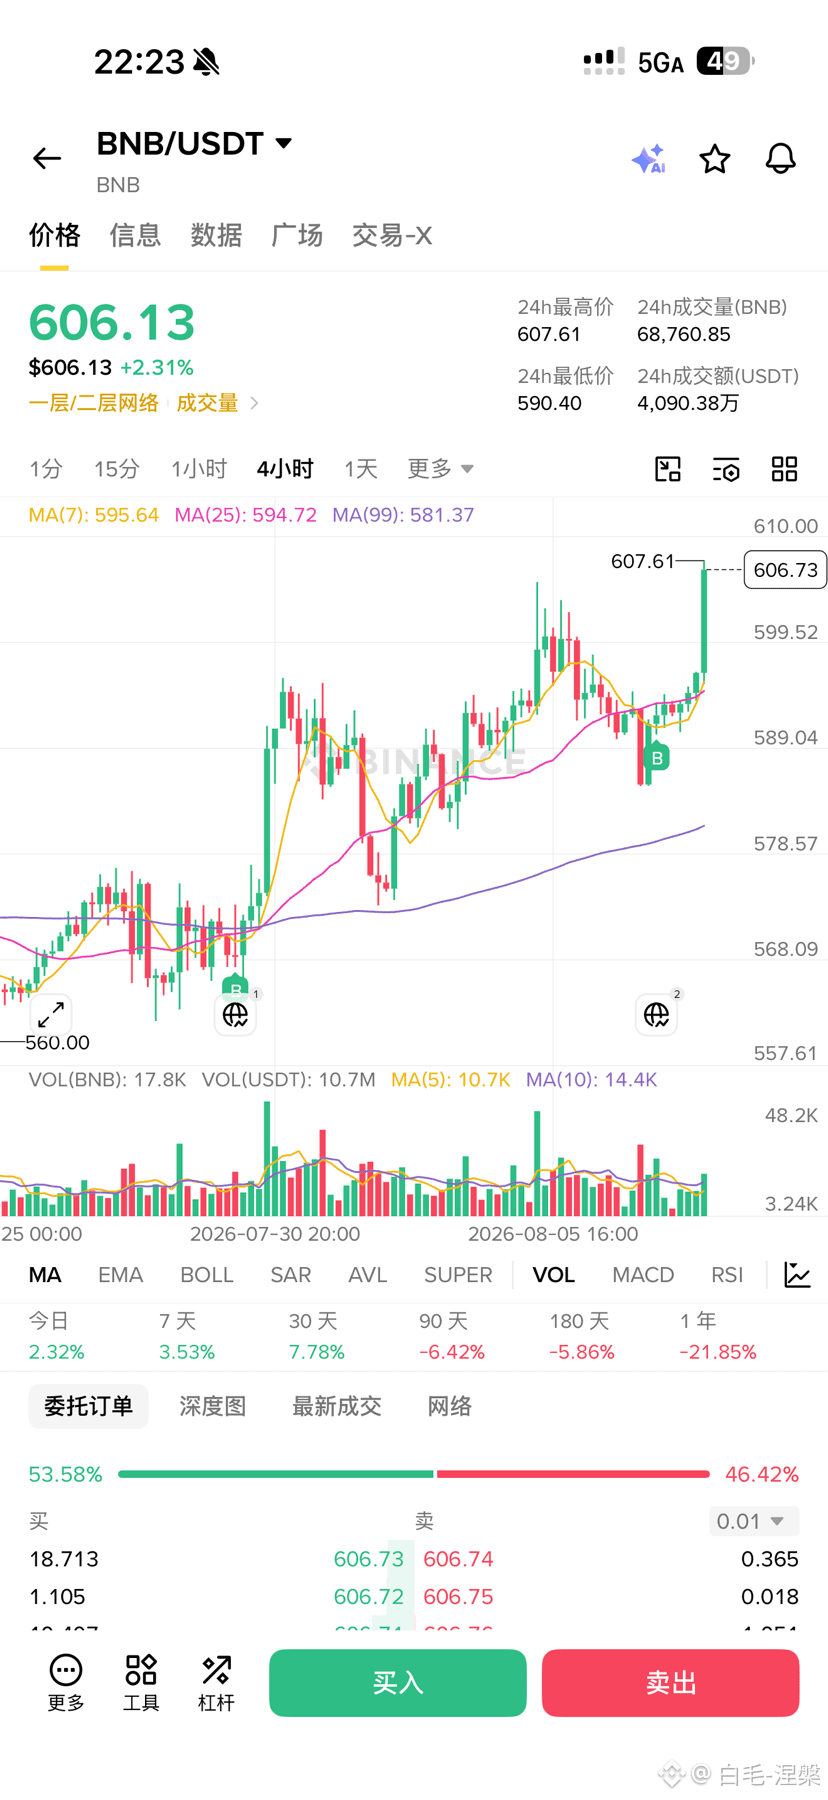828x1800 pixels.
Task: Open the AI sparkle assistant icon
Action: [x=648, y=159]
